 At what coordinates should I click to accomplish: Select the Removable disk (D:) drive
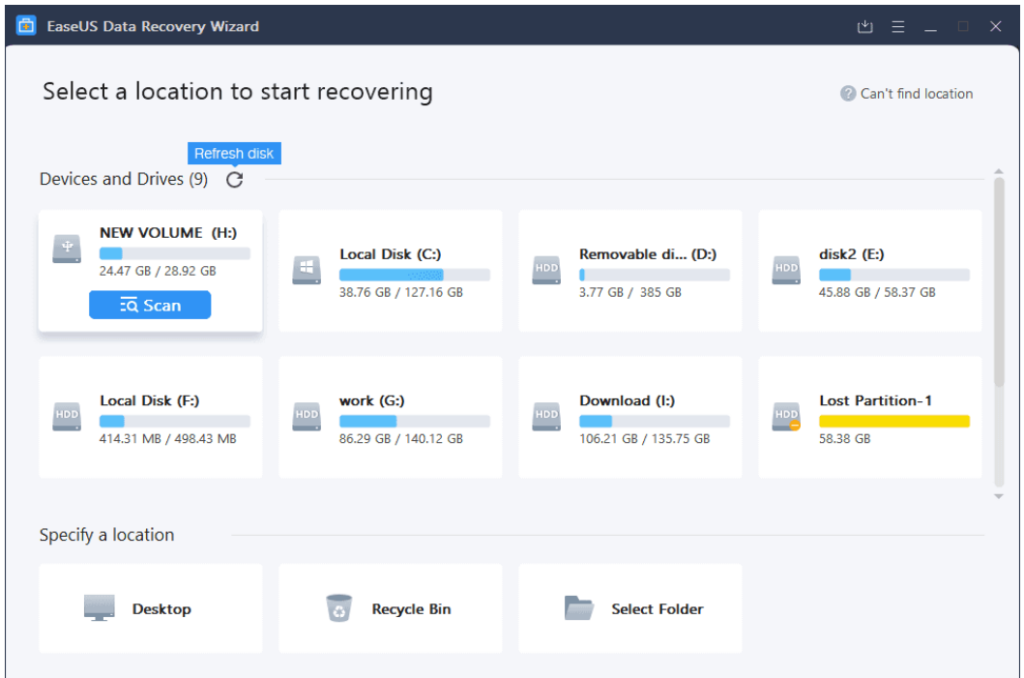630,270
